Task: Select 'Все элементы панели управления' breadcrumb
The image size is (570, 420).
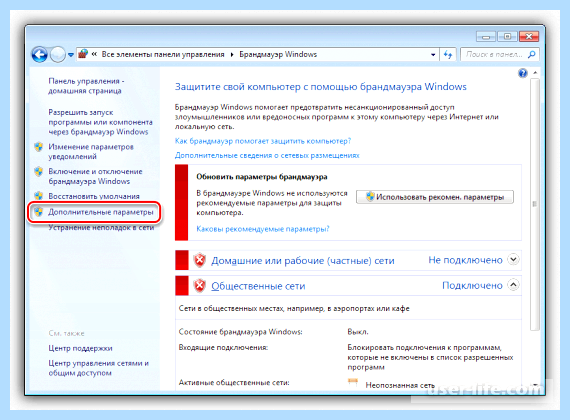Action: pyautogui.click(x=163, y=54)
